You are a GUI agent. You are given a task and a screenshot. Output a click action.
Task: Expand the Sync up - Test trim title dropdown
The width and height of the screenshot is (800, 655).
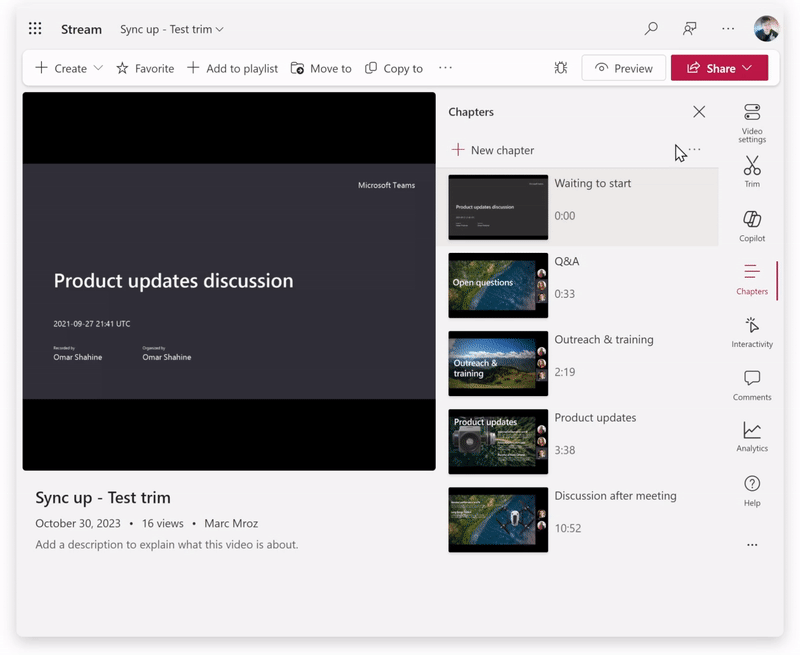pos(172,29)
